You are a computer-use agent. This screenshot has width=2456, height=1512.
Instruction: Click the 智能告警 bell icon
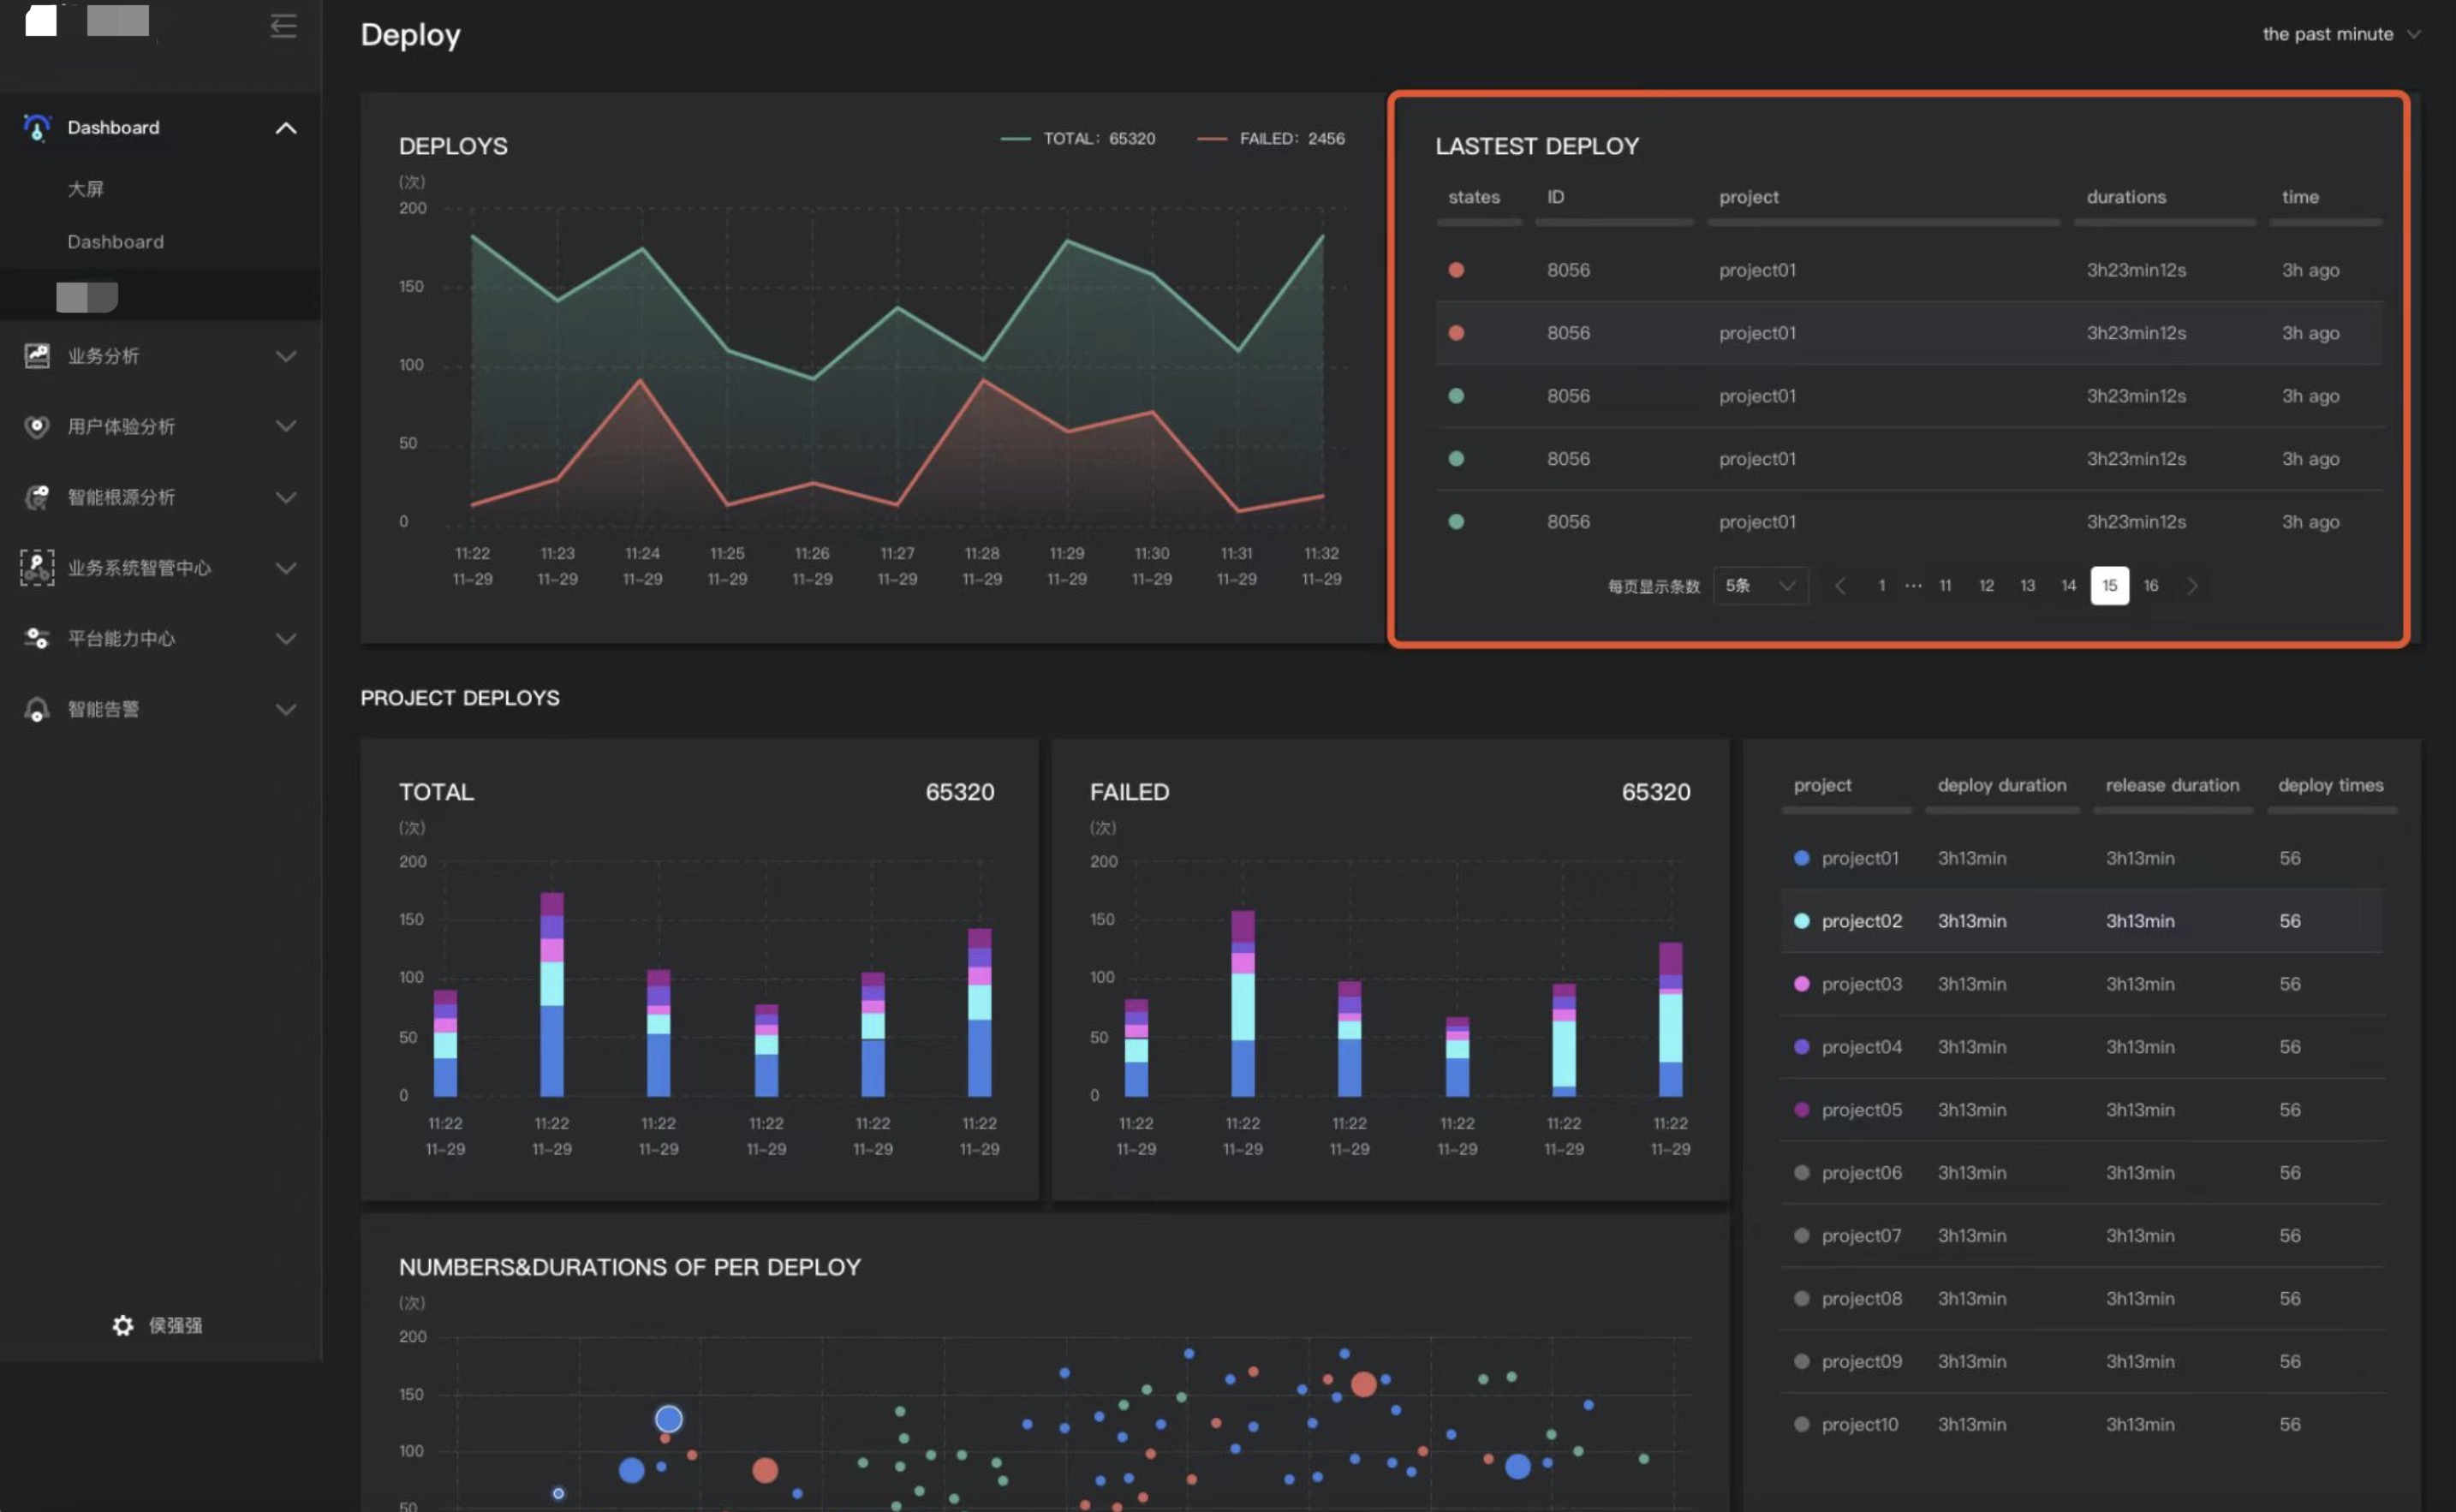(37, 709)
